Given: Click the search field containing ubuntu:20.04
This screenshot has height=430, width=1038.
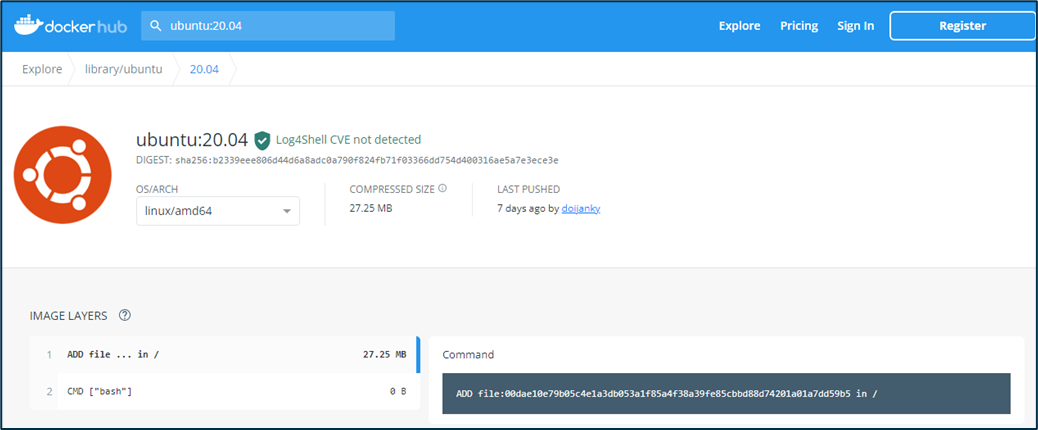Looking at the screenshot, I should click(x=268, y=26).
